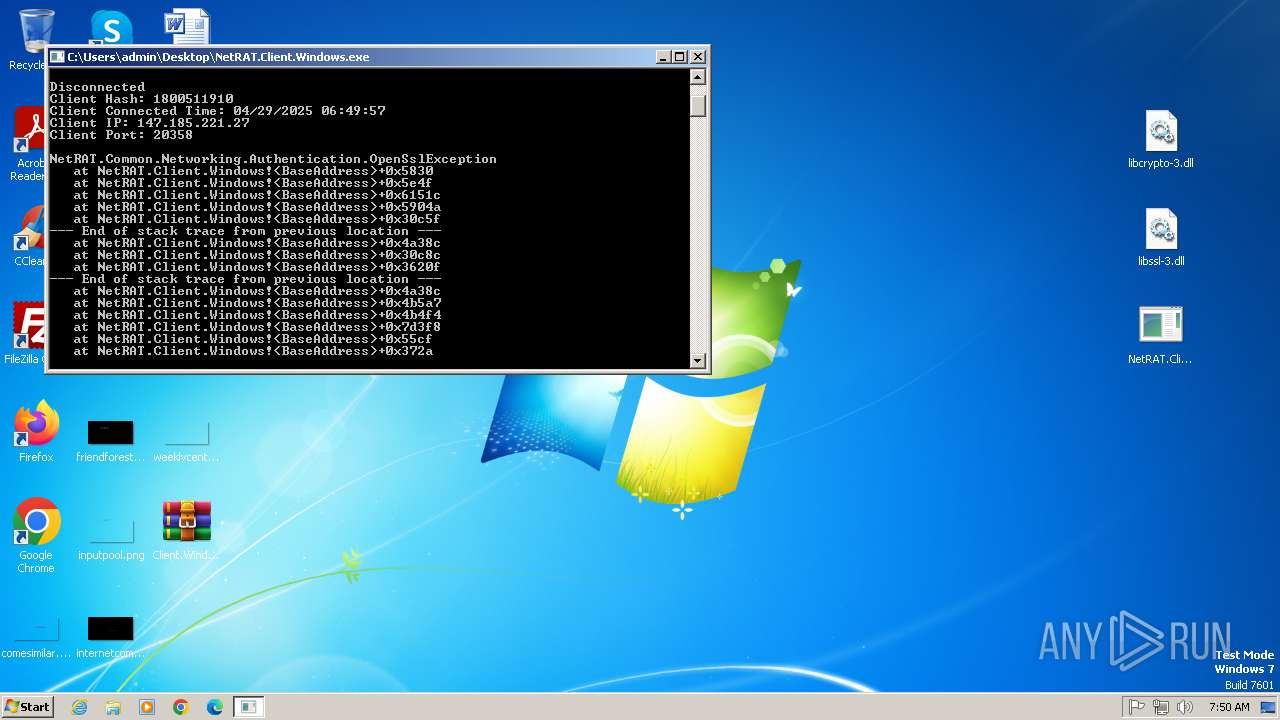Open the volume speaker tray icon
The height and width of the screenshot is (720, 1280).
click(x=1185, y=707)
